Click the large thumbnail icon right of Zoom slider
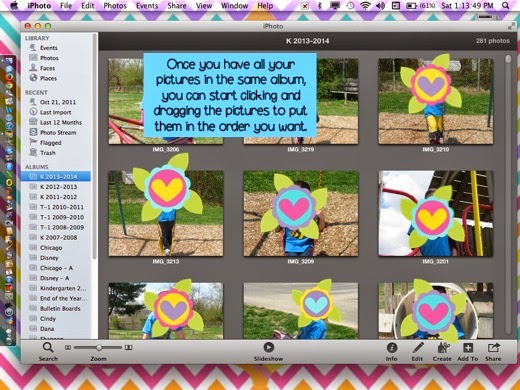The image size is (520, 390). [129, 348]
